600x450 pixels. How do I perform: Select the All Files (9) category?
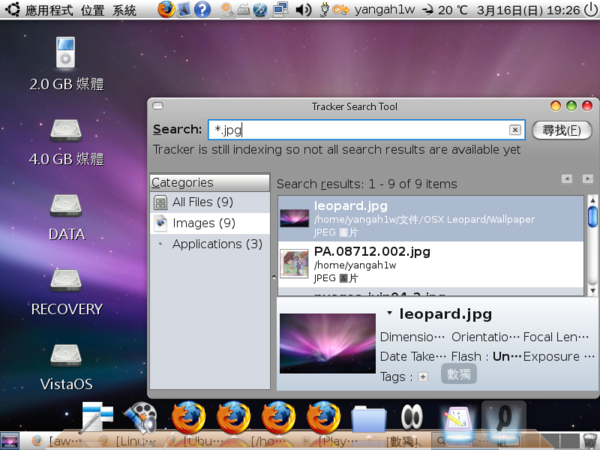coord(210,202)
